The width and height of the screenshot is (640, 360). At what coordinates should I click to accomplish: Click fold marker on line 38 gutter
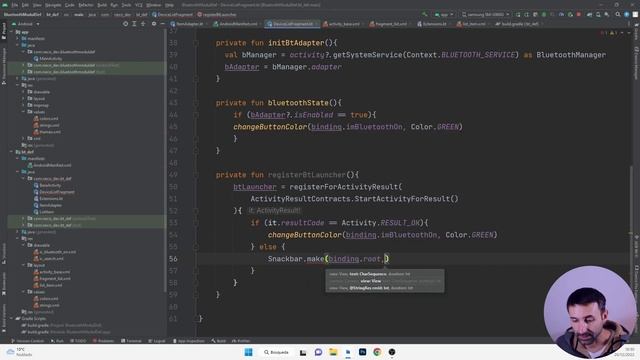point(196,43)
